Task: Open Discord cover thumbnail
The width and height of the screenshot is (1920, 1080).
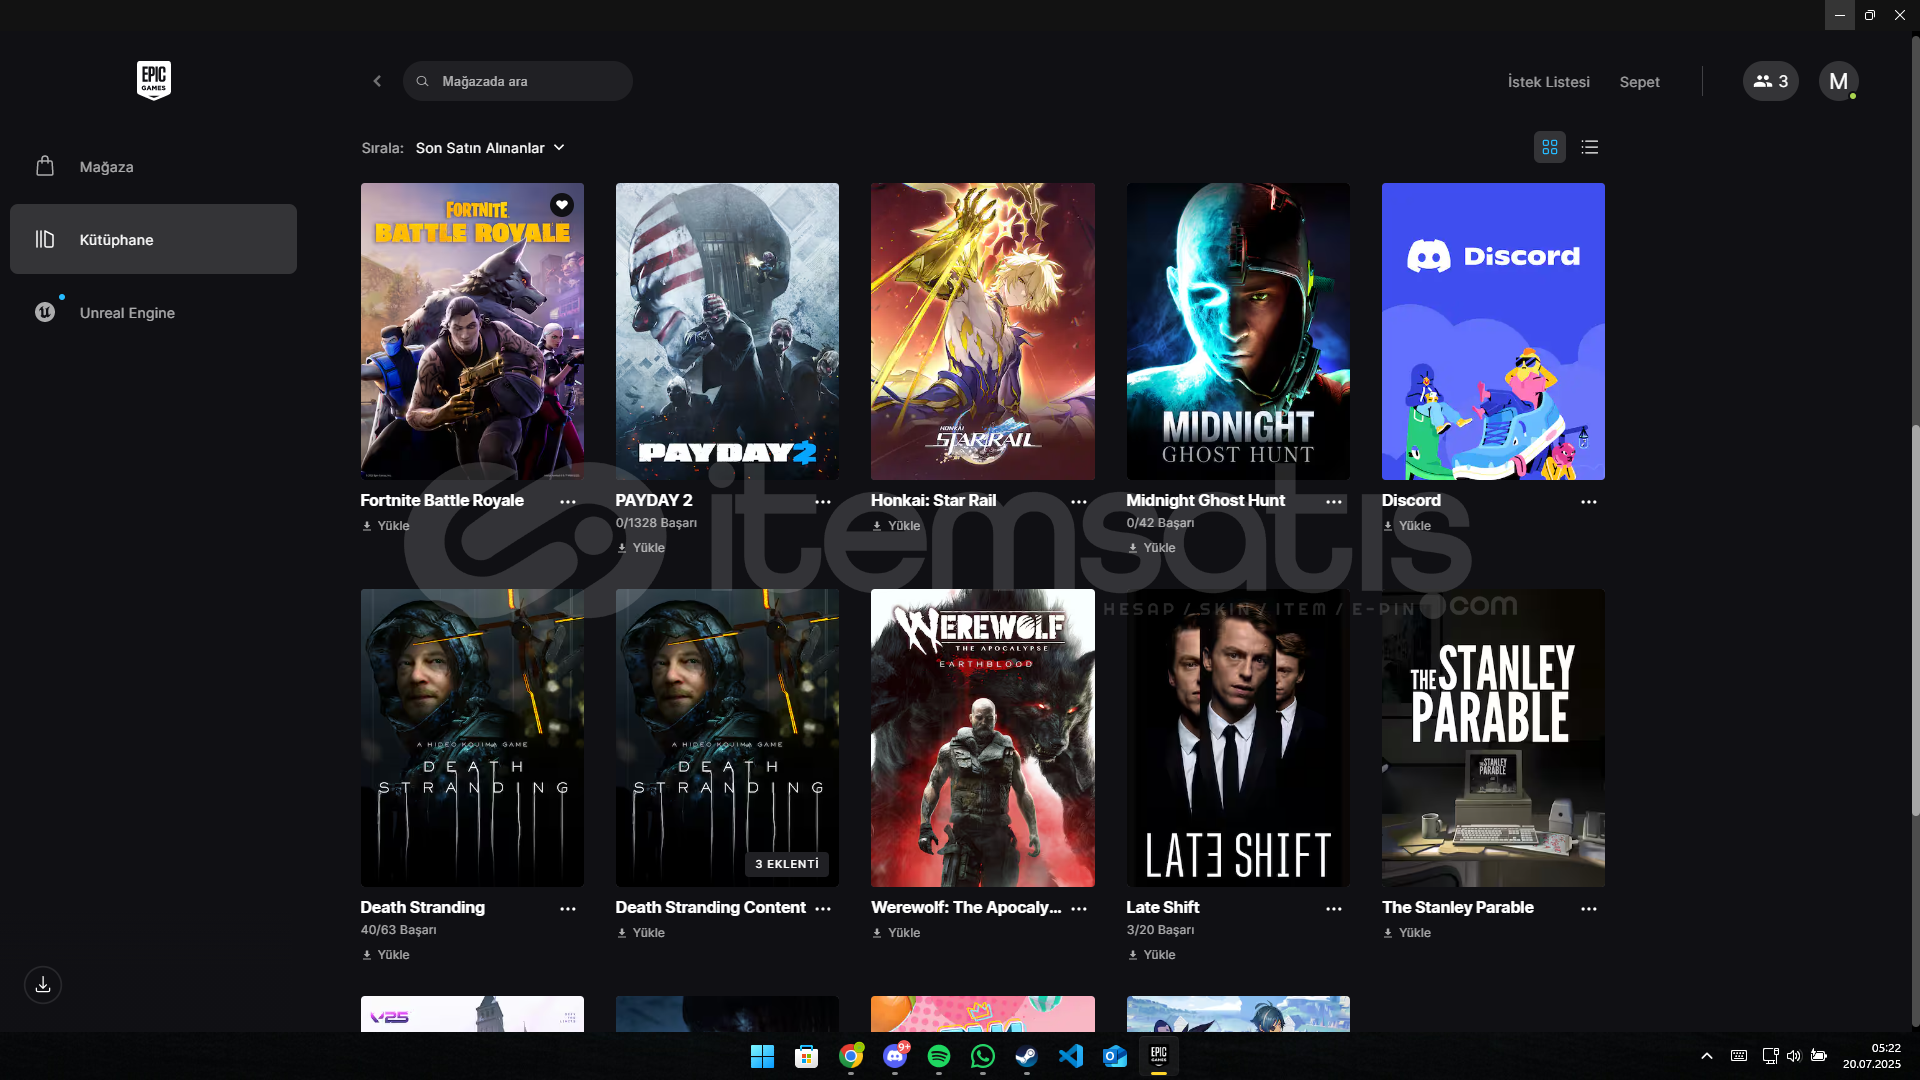Action: tap(1493, 331)
